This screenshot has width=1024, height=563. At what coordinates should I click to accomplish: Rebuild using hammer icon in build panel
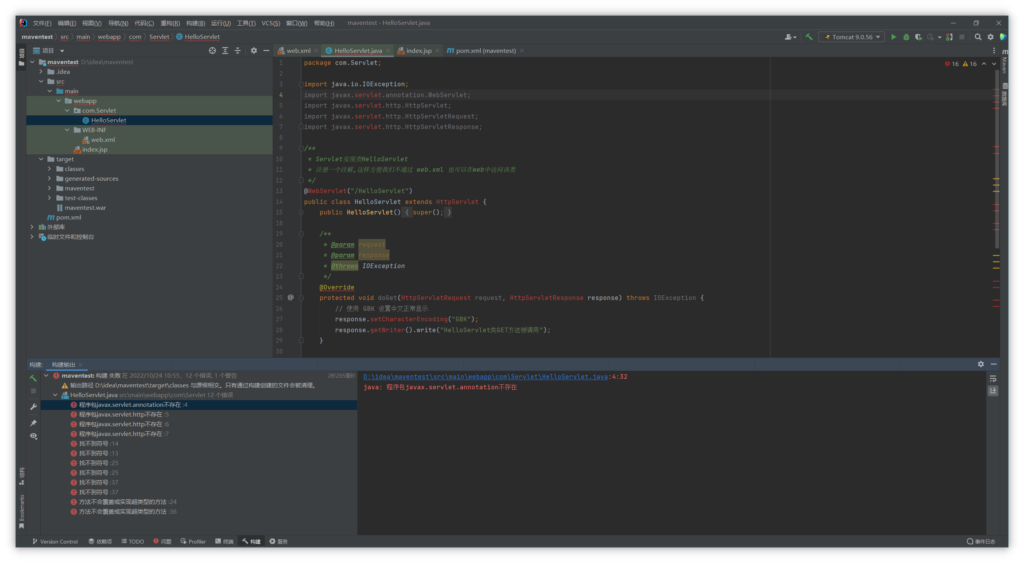coord(33,378)
